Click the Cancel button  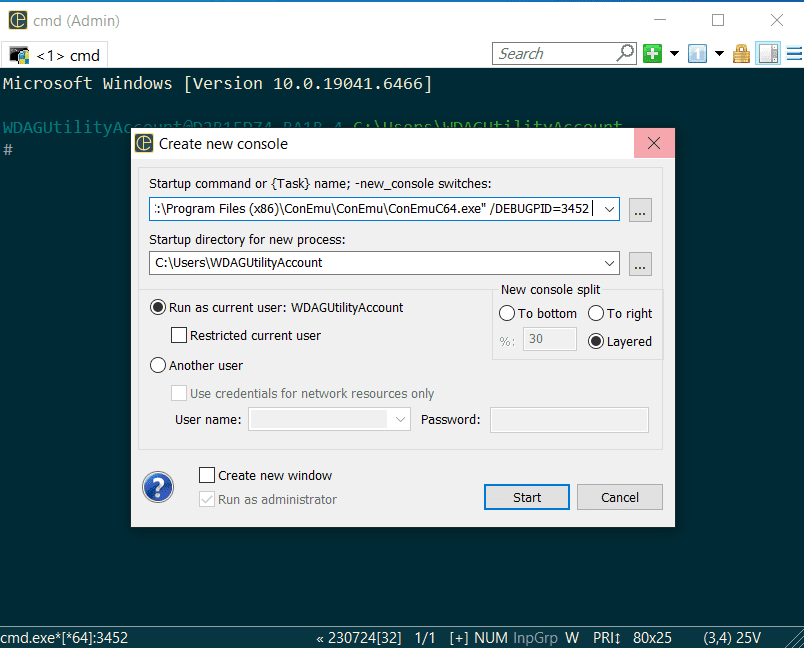(619, 497)
